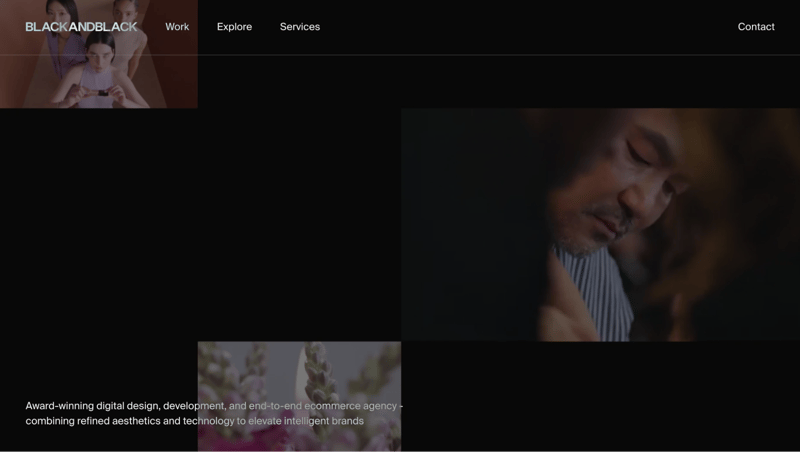This screenshot has height=452, width=800.
Task: Go to the Explore page
Action: click(234, 27)
